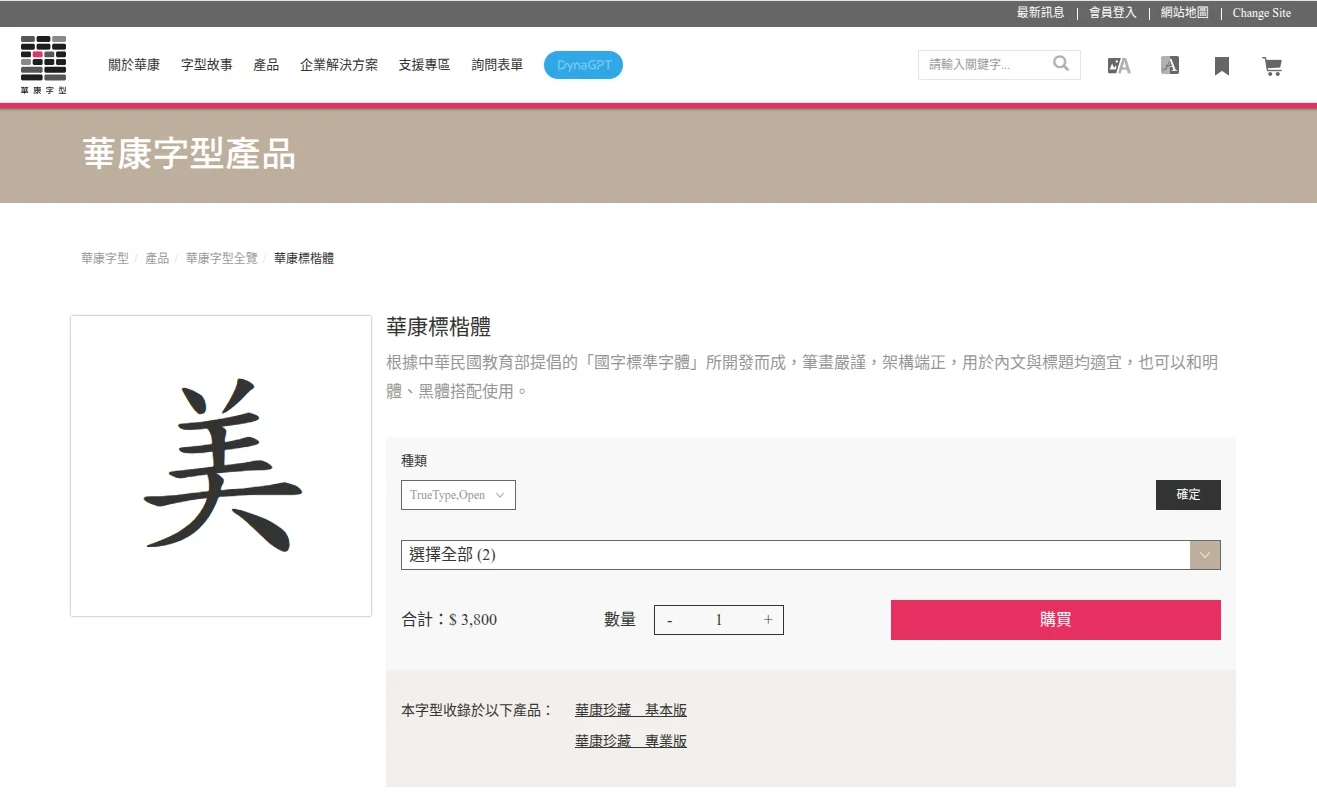Decrease quantity with the minus button

pos(670,620)
